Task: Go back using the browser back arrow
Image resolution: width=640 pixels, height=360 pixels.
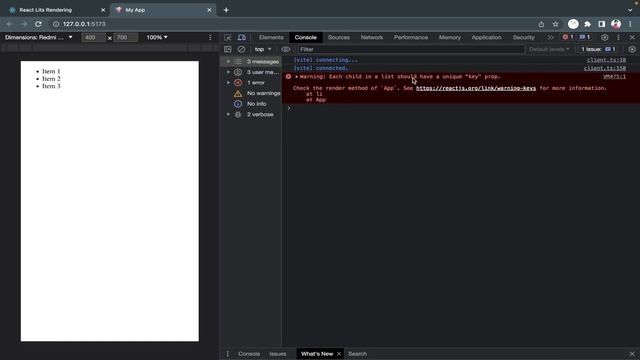Action: [9, 24]
